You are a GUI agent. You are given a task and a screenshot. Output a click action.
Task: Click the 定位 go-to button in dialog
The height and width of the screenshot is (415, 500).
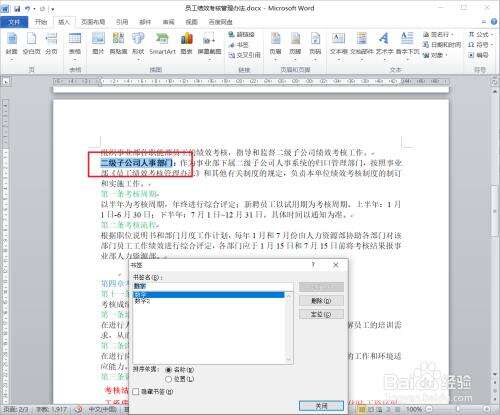pos(321,314)
